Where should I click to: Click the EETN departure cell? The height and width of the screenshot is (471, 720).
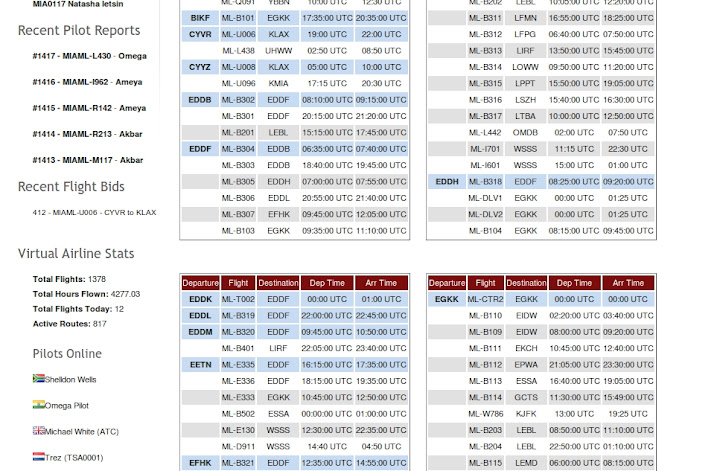point(200,365)
